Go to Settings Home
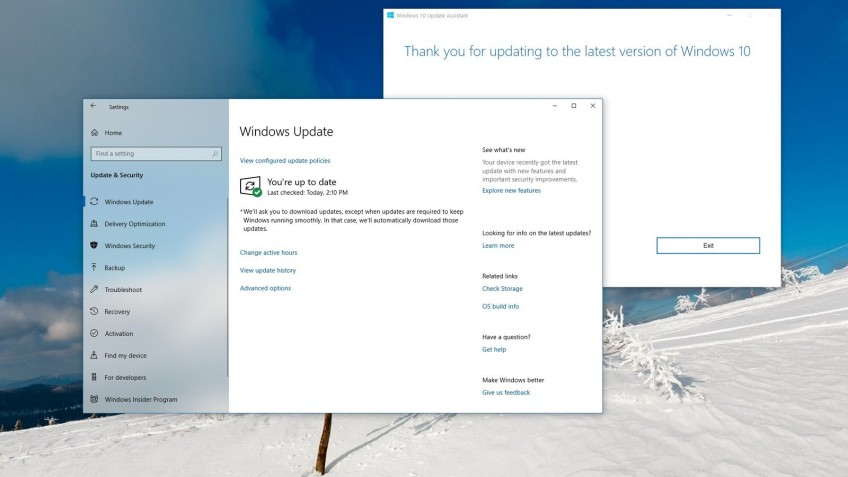The height and width of the screenshot is (477, 848). pos(113,132)
